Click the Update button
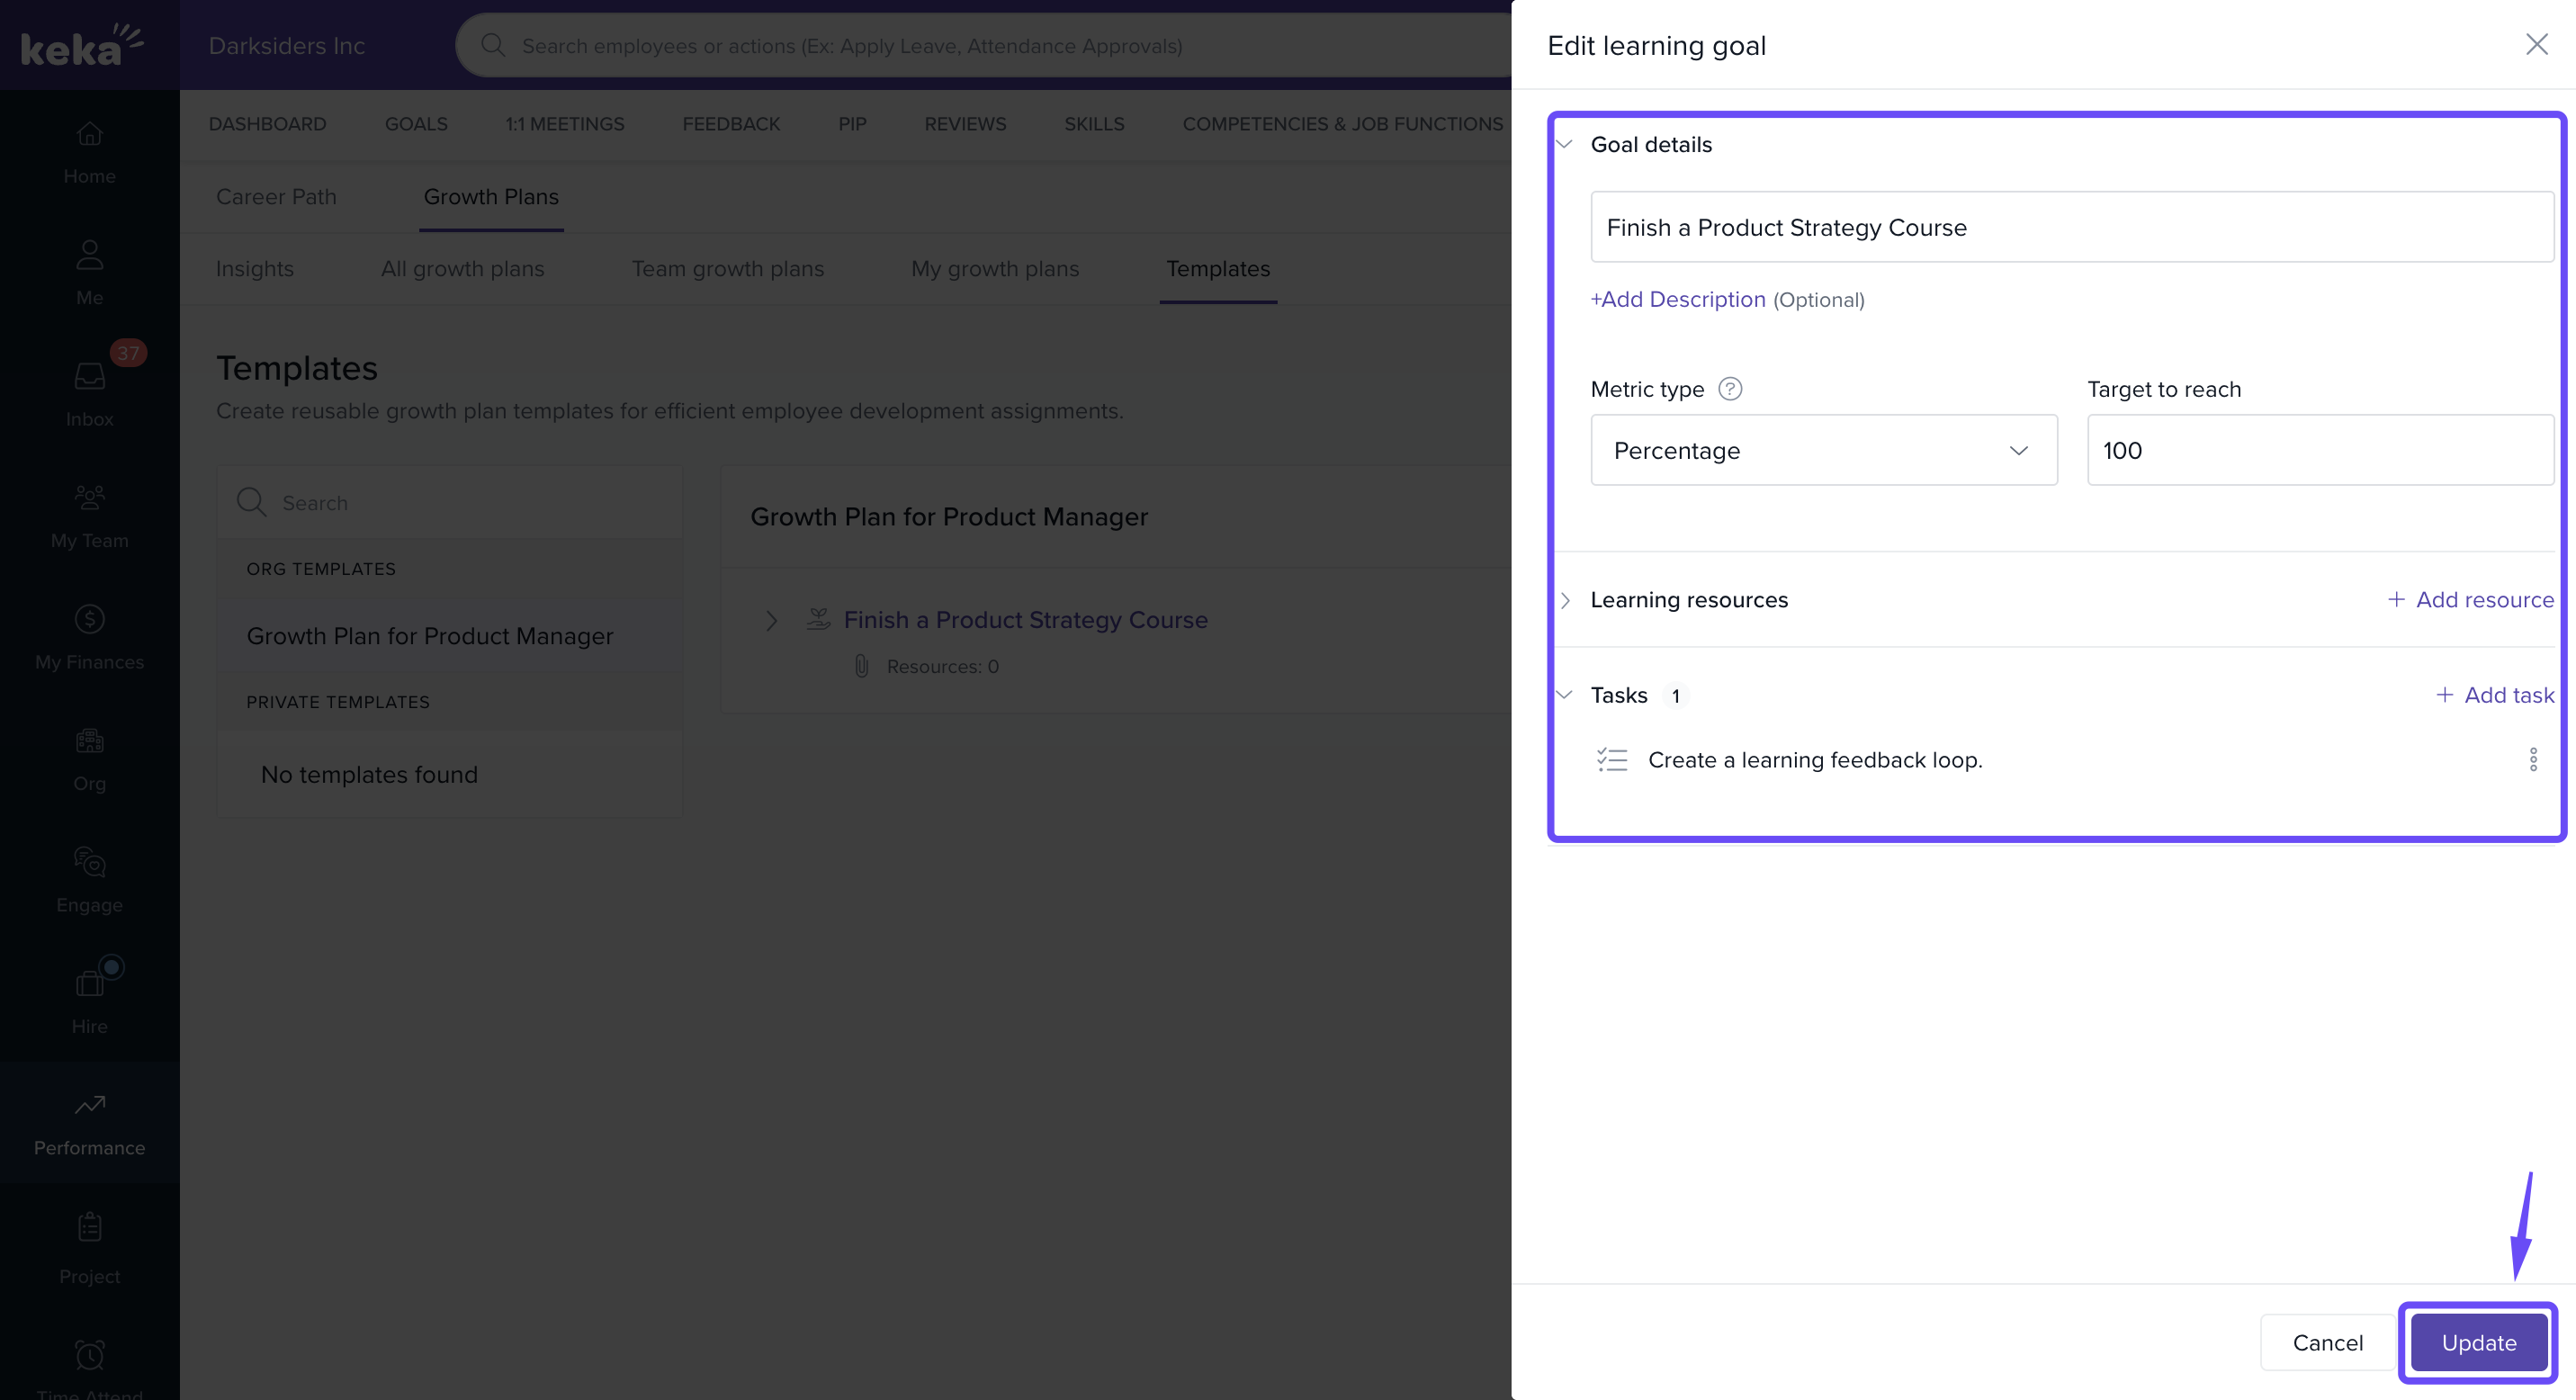 pos(2477,1343)
